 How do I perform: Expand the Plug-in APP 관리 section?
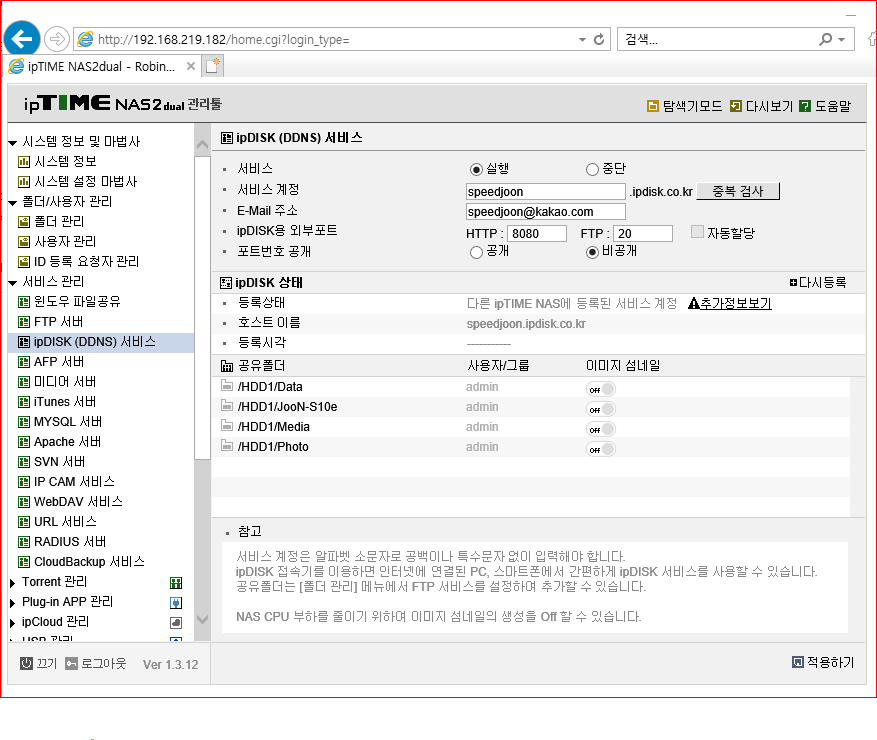coord(12,604)
